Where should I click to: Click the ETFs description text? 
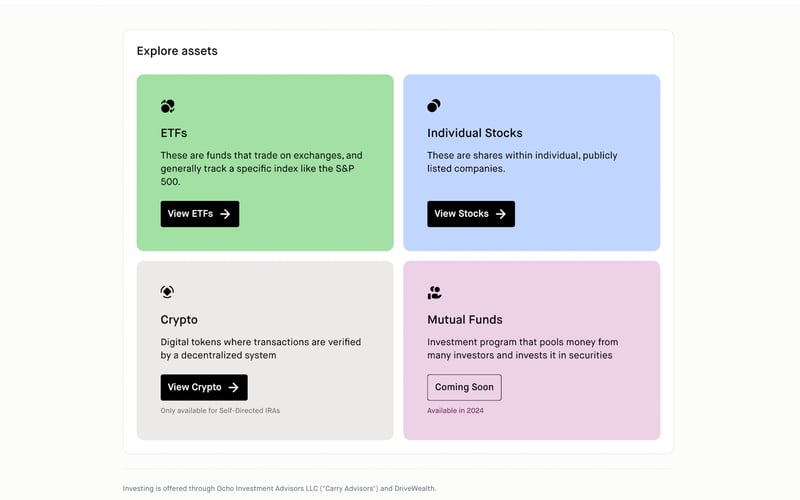(x=261, y=168)
